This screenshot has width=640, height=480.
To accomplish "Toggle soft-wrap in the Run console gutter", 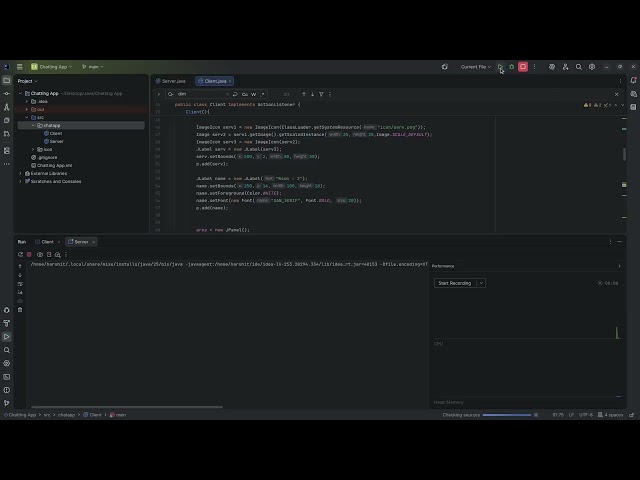I will coord(20,284).
